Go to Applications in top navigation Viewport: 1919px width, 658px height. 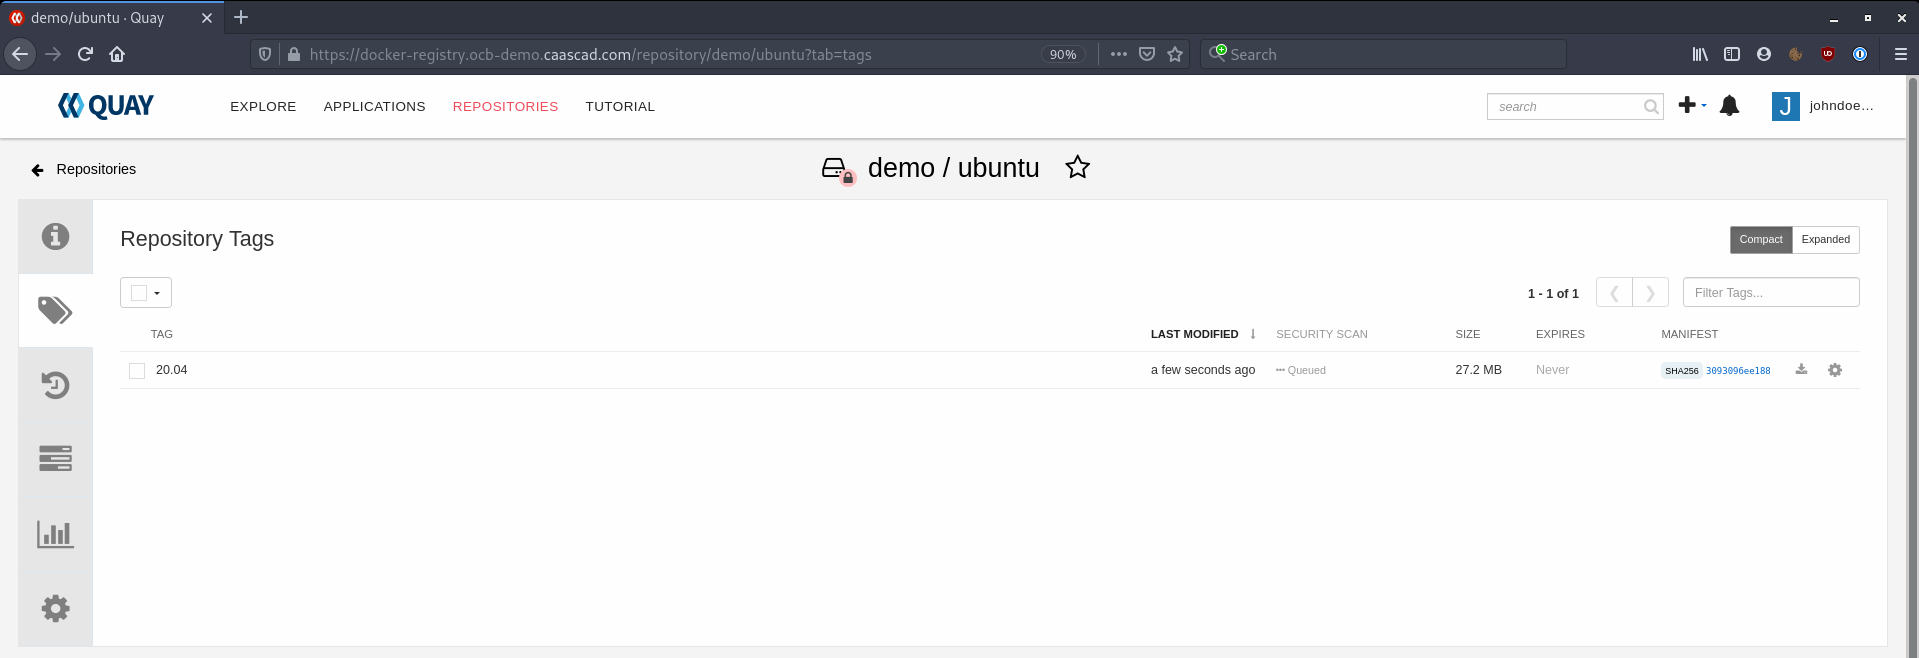(x=374, y=106)
